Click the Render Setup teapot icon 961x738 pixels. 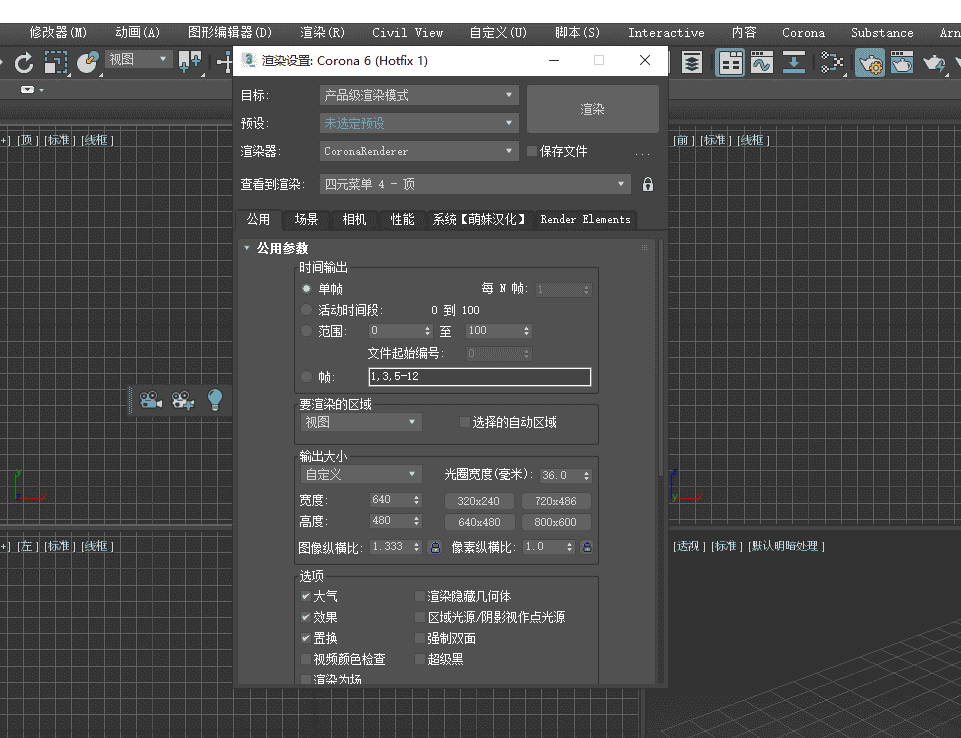coord(872,61)
